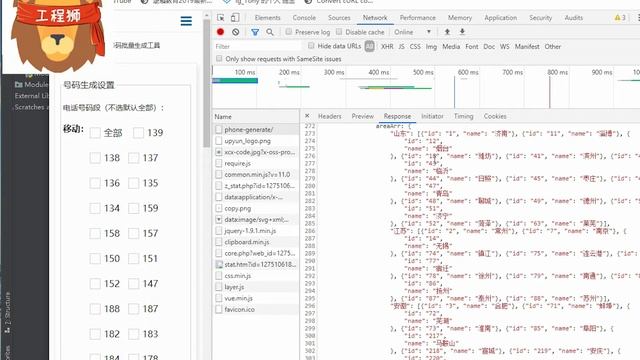Select the common.min.js request

(x=256, y=174)
